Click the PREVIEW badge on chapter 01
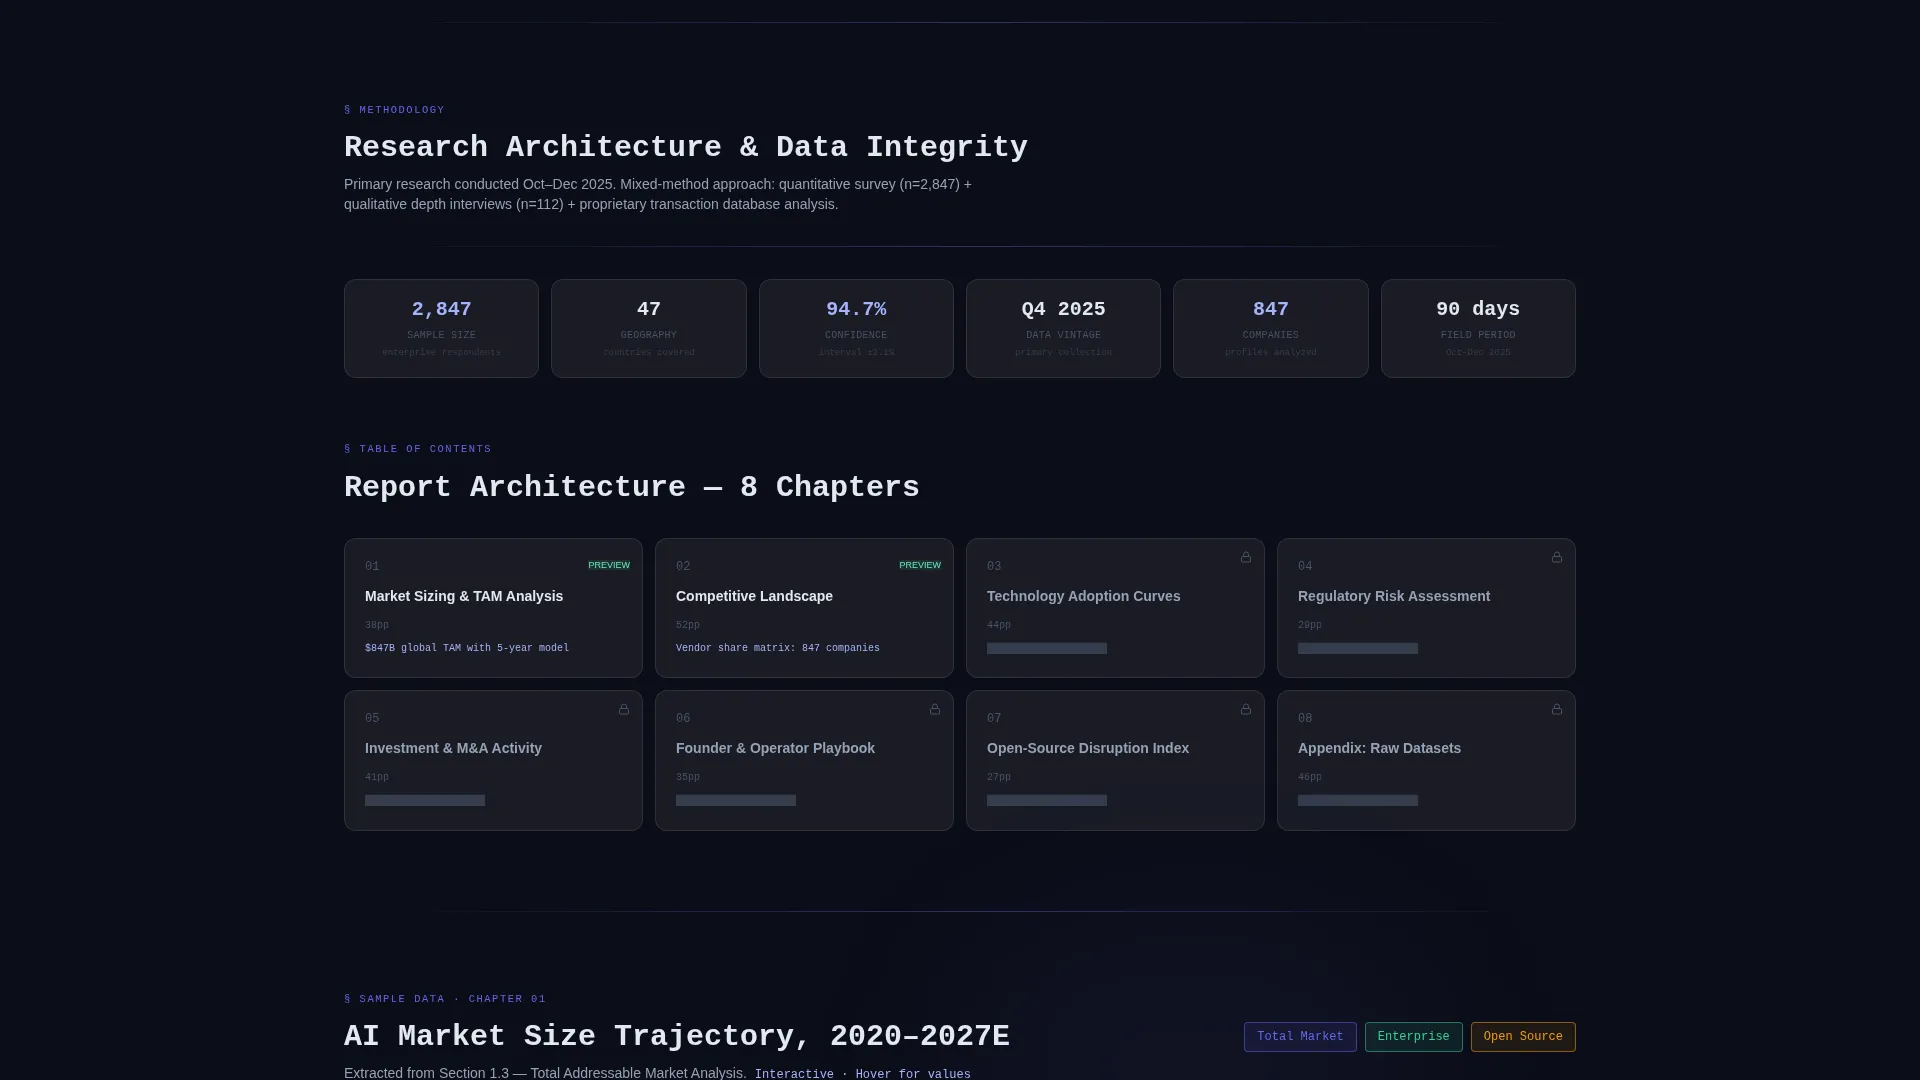The height and width of the screenshot is (1080, 1920). click(x=609, y=565)
